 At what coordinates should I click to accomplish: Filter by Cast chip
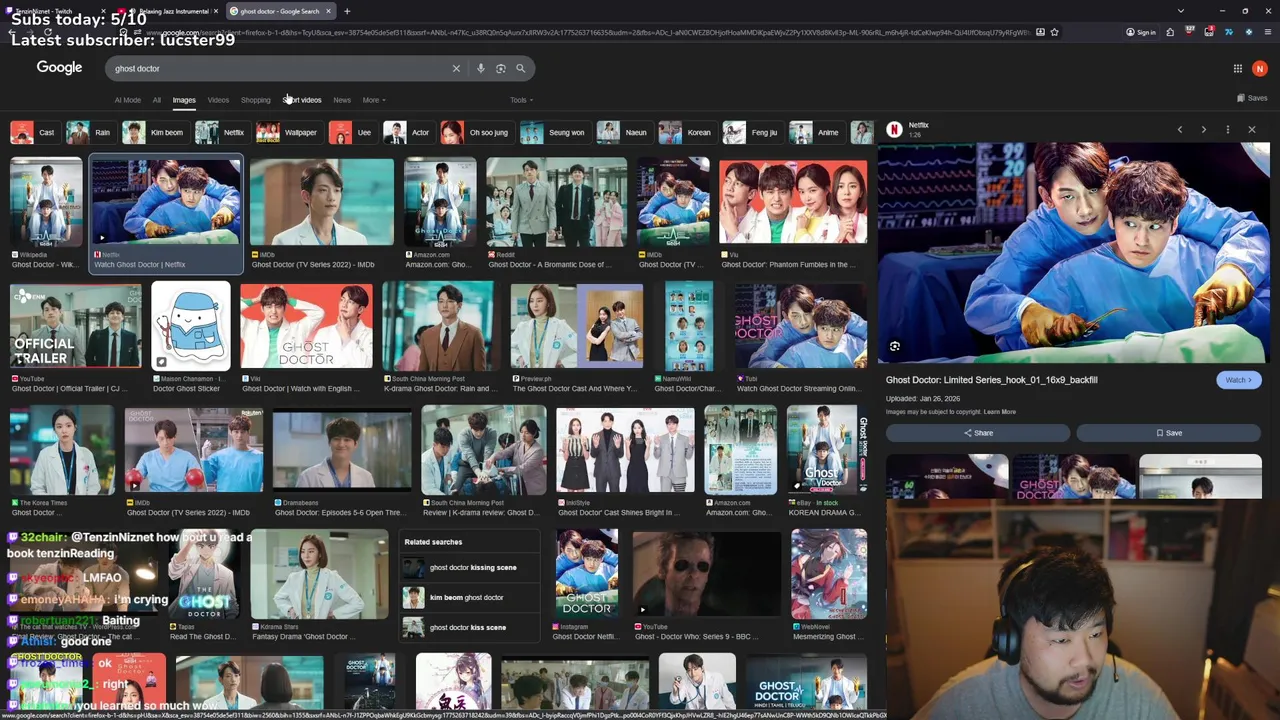[33, 132]
